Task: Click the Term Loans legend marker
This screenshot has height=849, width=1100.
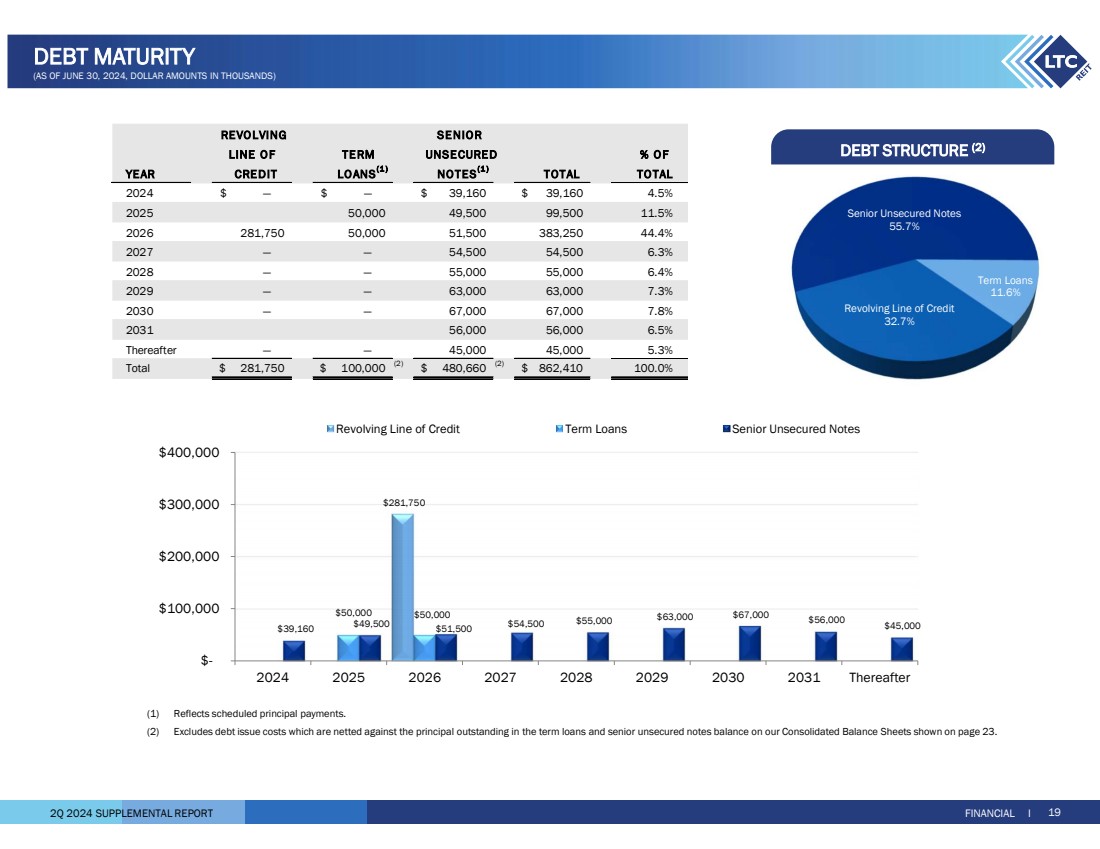Action: 559,429
